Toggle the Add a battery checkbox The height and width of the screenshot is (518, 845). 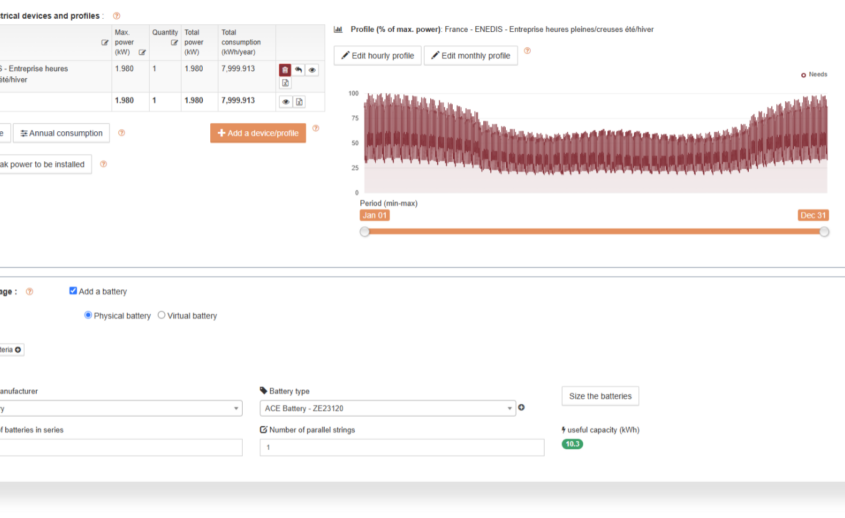coord(73,291)
